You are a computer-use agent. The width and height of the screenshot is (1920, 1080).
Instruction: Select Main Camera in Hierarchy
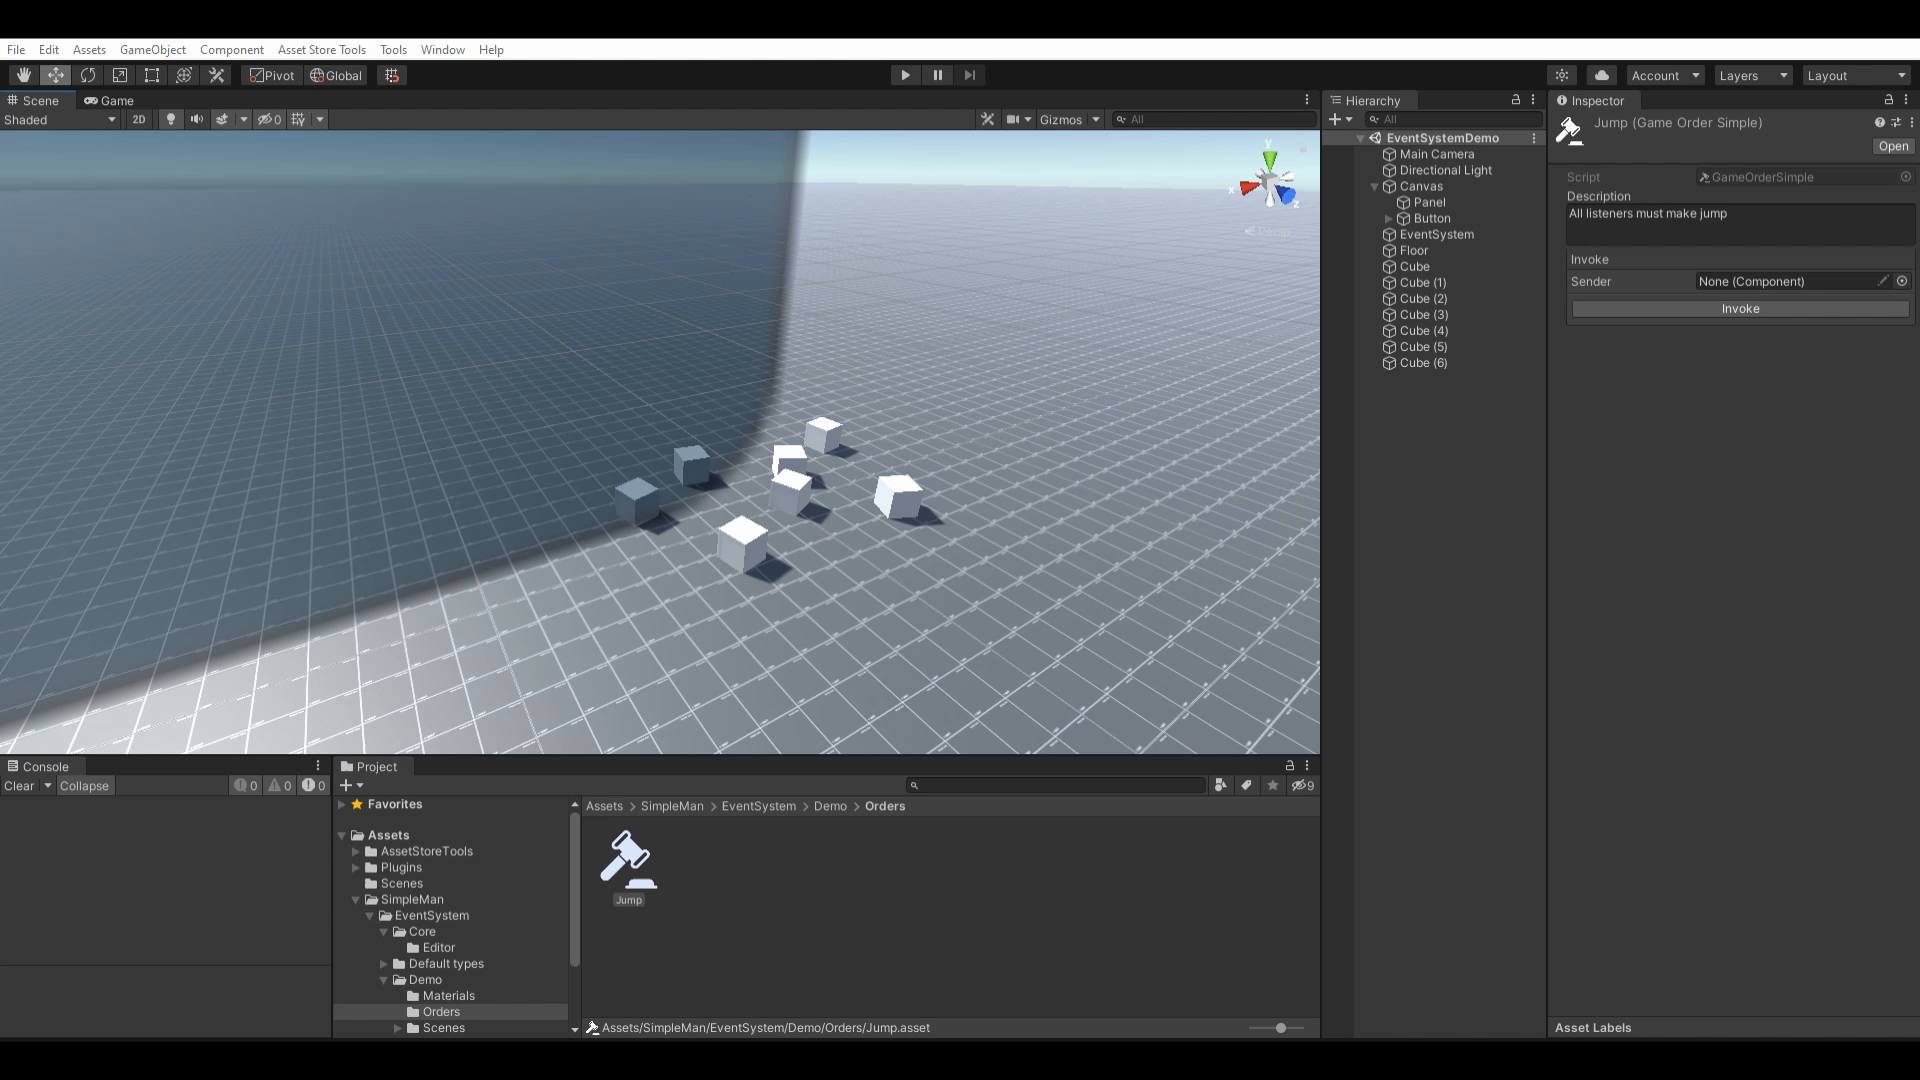(x=1436, y=154)
